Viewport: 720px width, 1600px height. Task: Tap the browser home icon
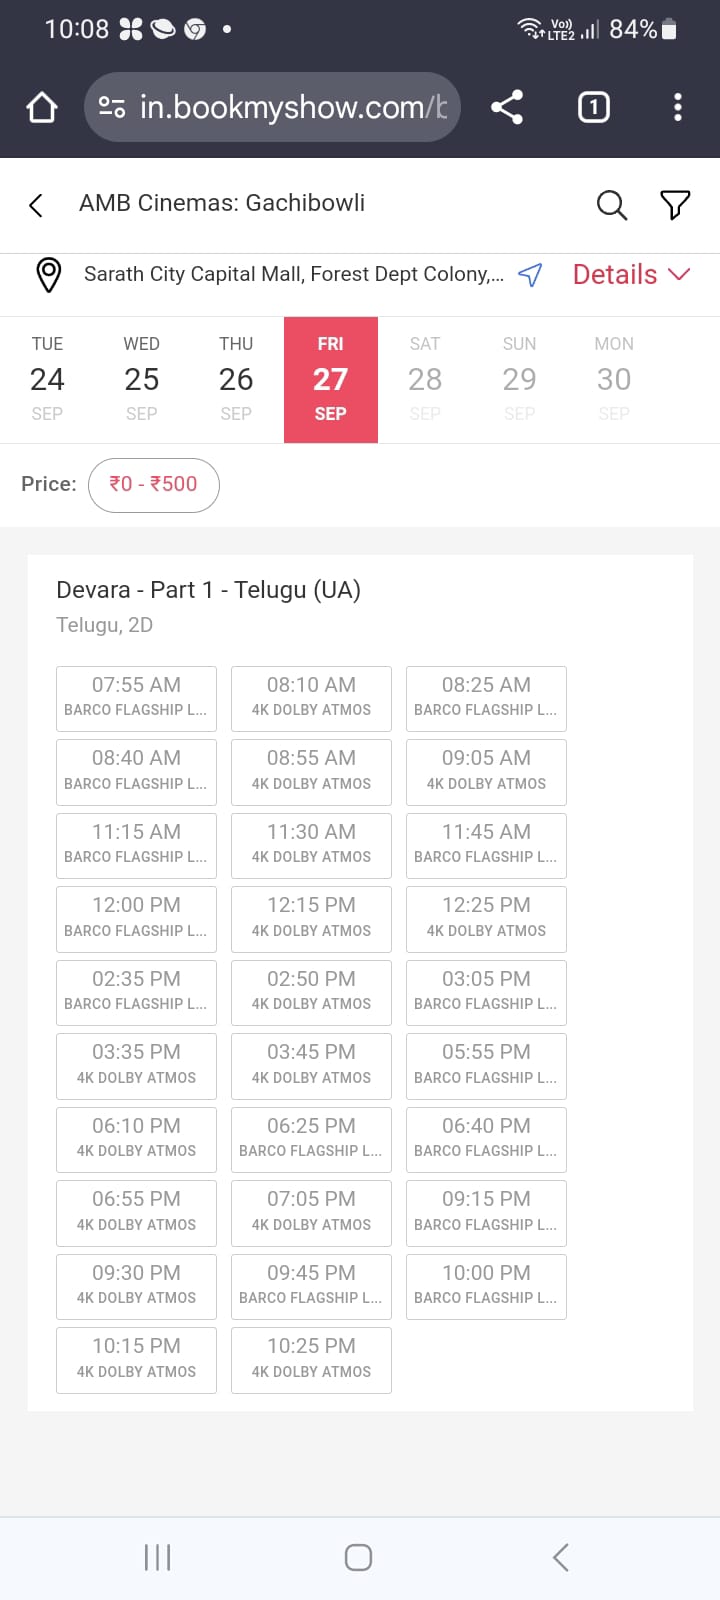click(x=42, y=107)
